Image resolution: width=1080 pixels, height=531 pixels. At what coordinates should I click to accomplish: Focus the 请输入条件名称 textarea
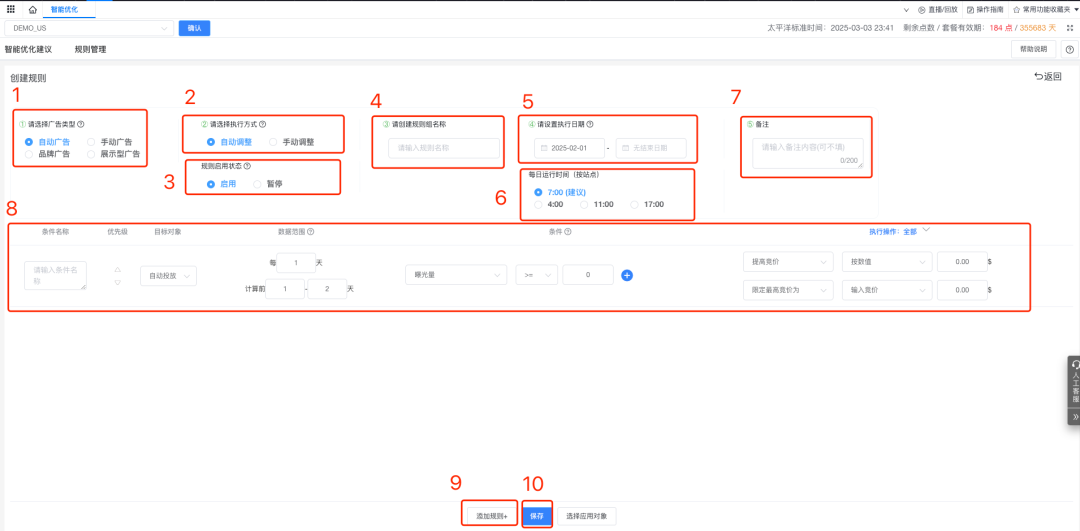coord(55,275)
